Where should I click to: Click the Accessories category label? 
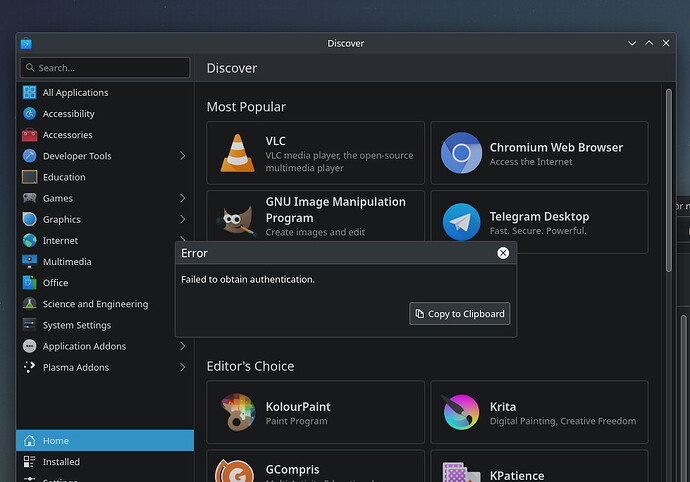67,135
